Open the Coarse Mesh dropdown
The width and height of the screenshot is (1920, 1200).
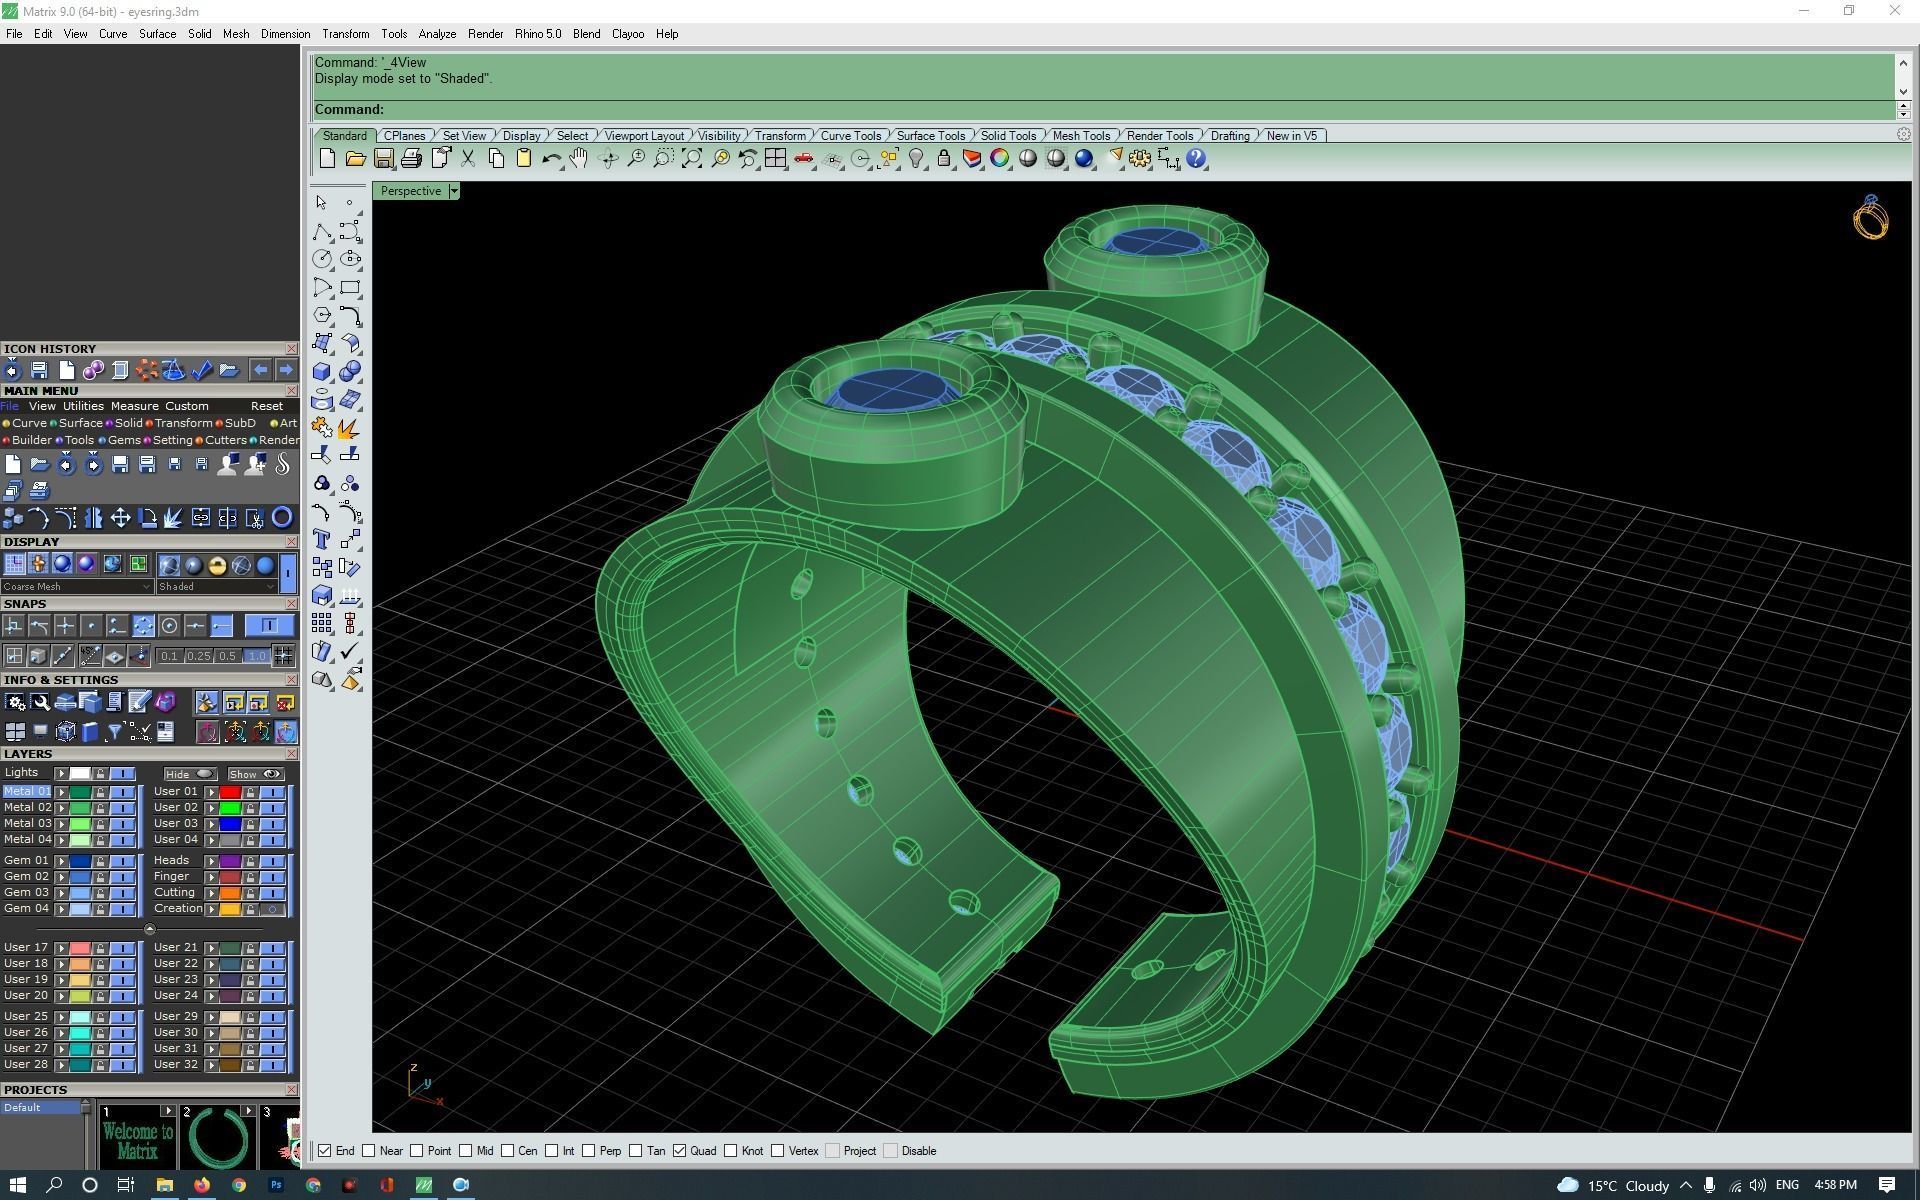click(x=146, y=587)
